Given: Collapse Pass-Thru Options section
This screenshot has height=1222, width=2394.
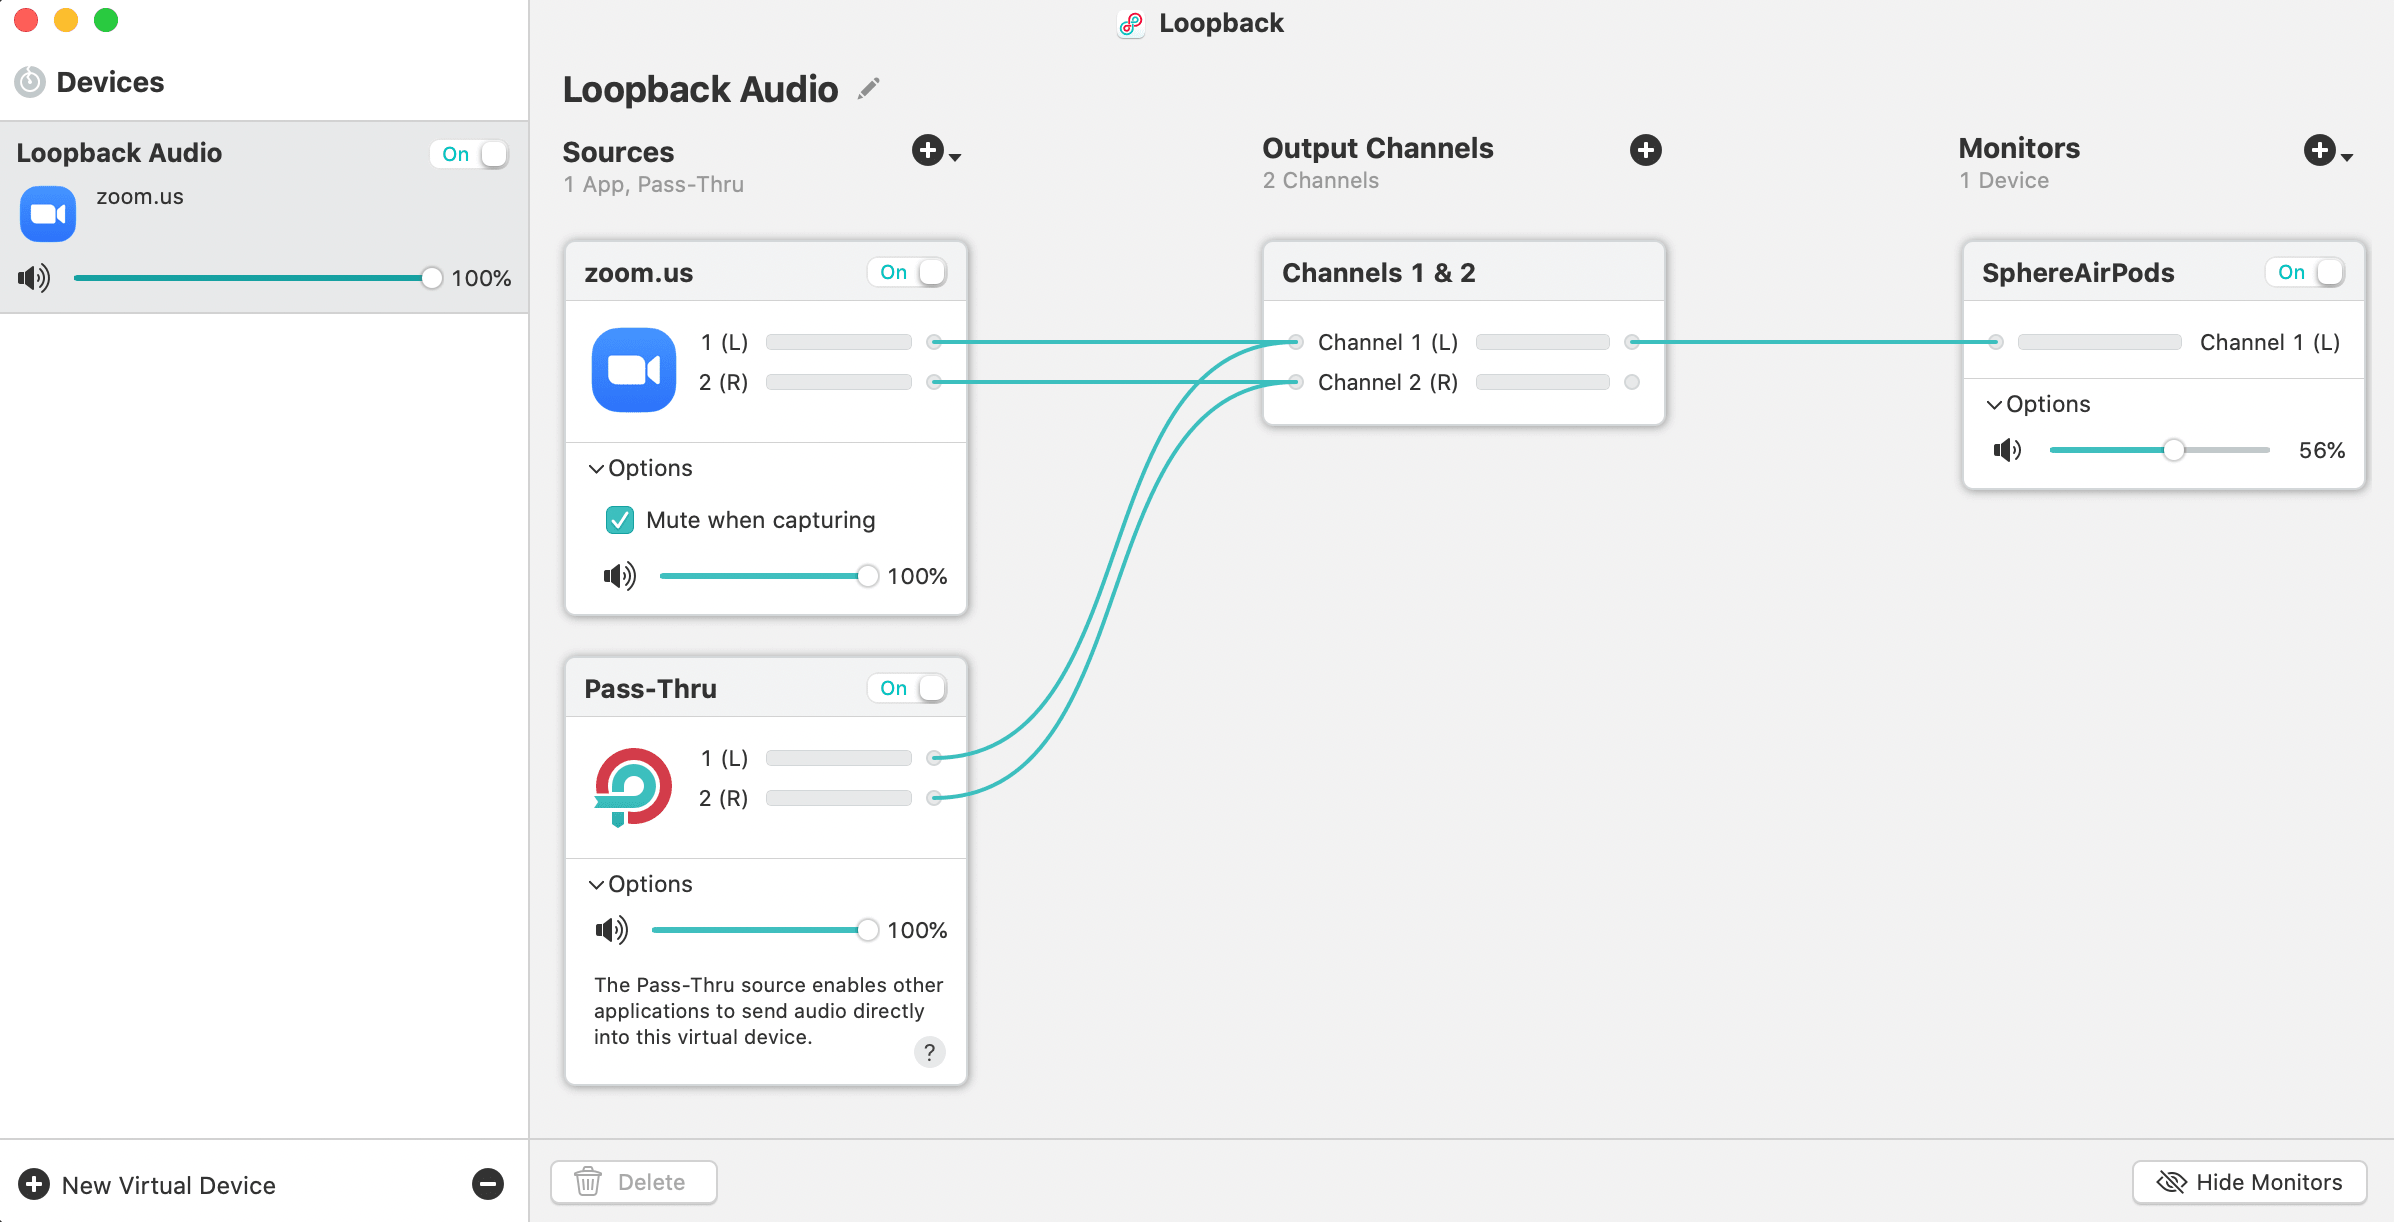Looking at the screenshot, I should click(x=640, y=884).
